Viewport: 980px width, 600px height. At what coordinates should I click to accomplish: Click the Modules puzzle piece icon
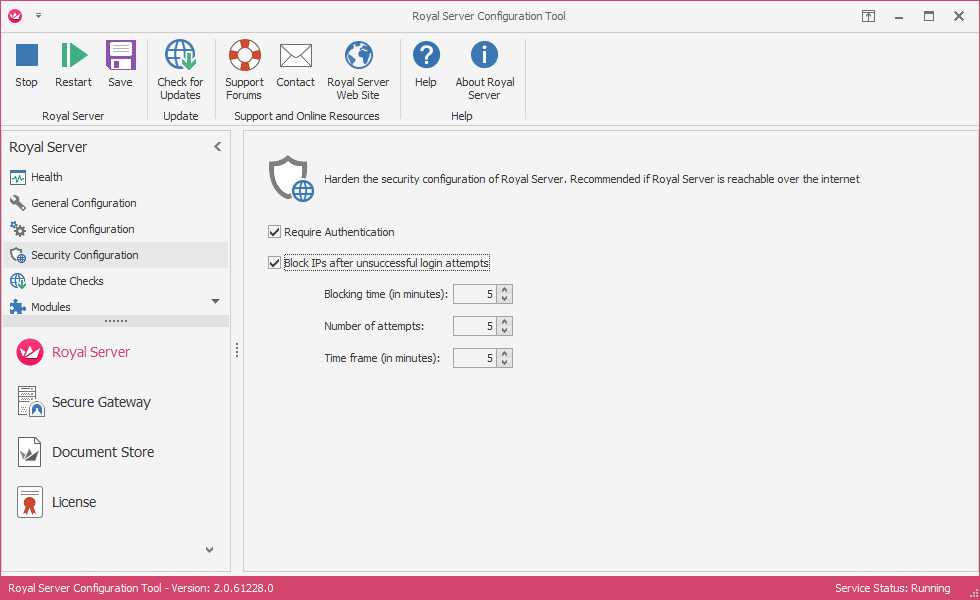(x=18, y=307)
